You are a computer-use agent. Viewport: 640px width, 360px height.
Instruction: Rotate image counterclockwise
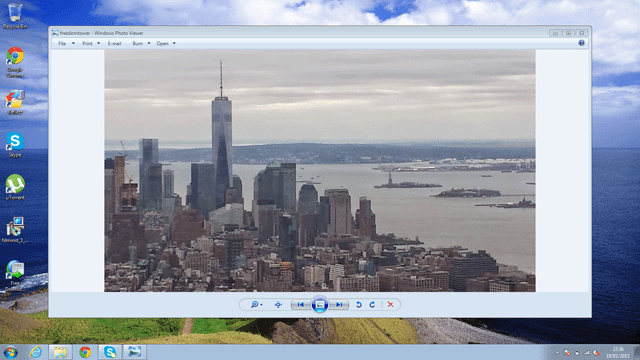[359, 304]
